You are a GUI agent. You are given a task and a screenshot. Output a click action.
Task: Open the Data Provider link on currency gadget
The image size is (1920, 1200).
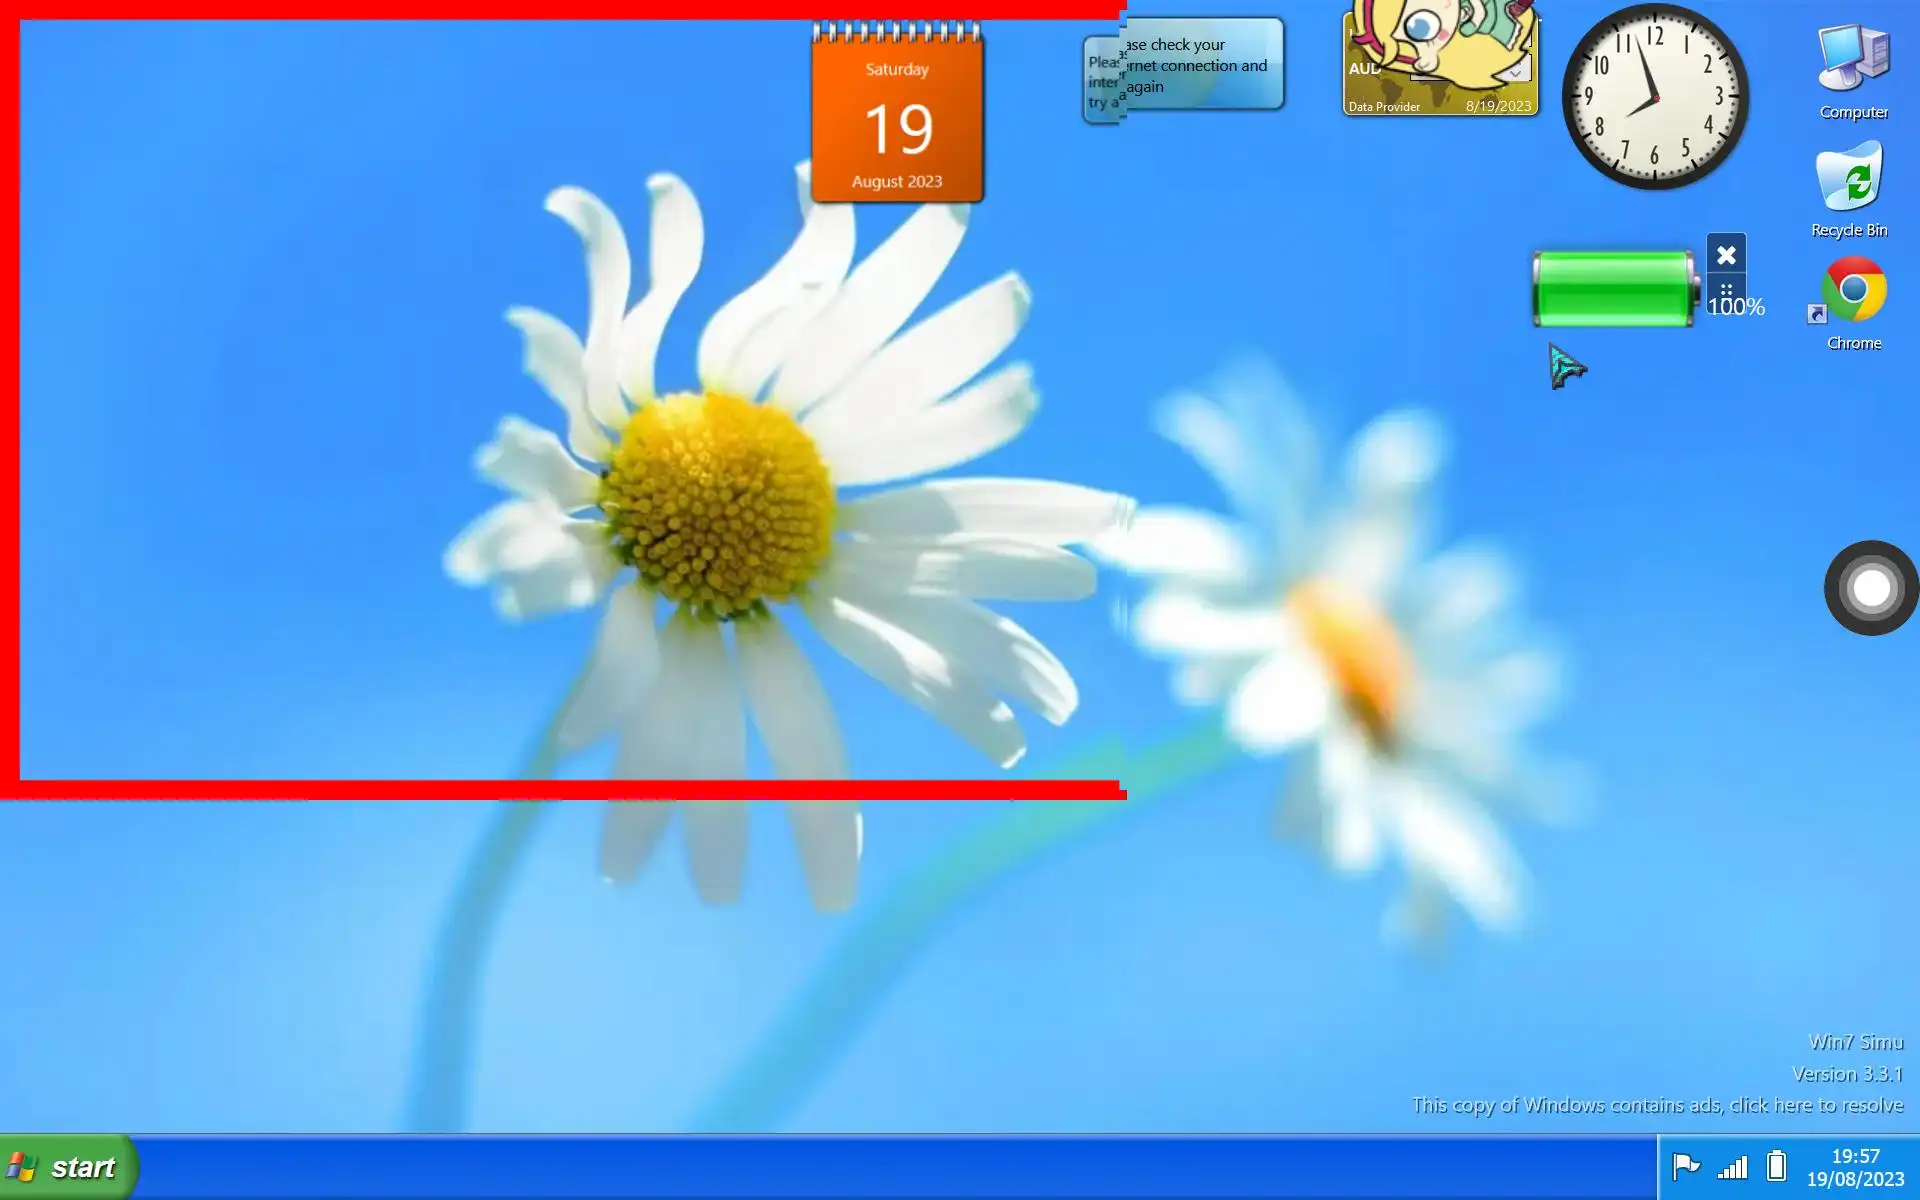1384,107
